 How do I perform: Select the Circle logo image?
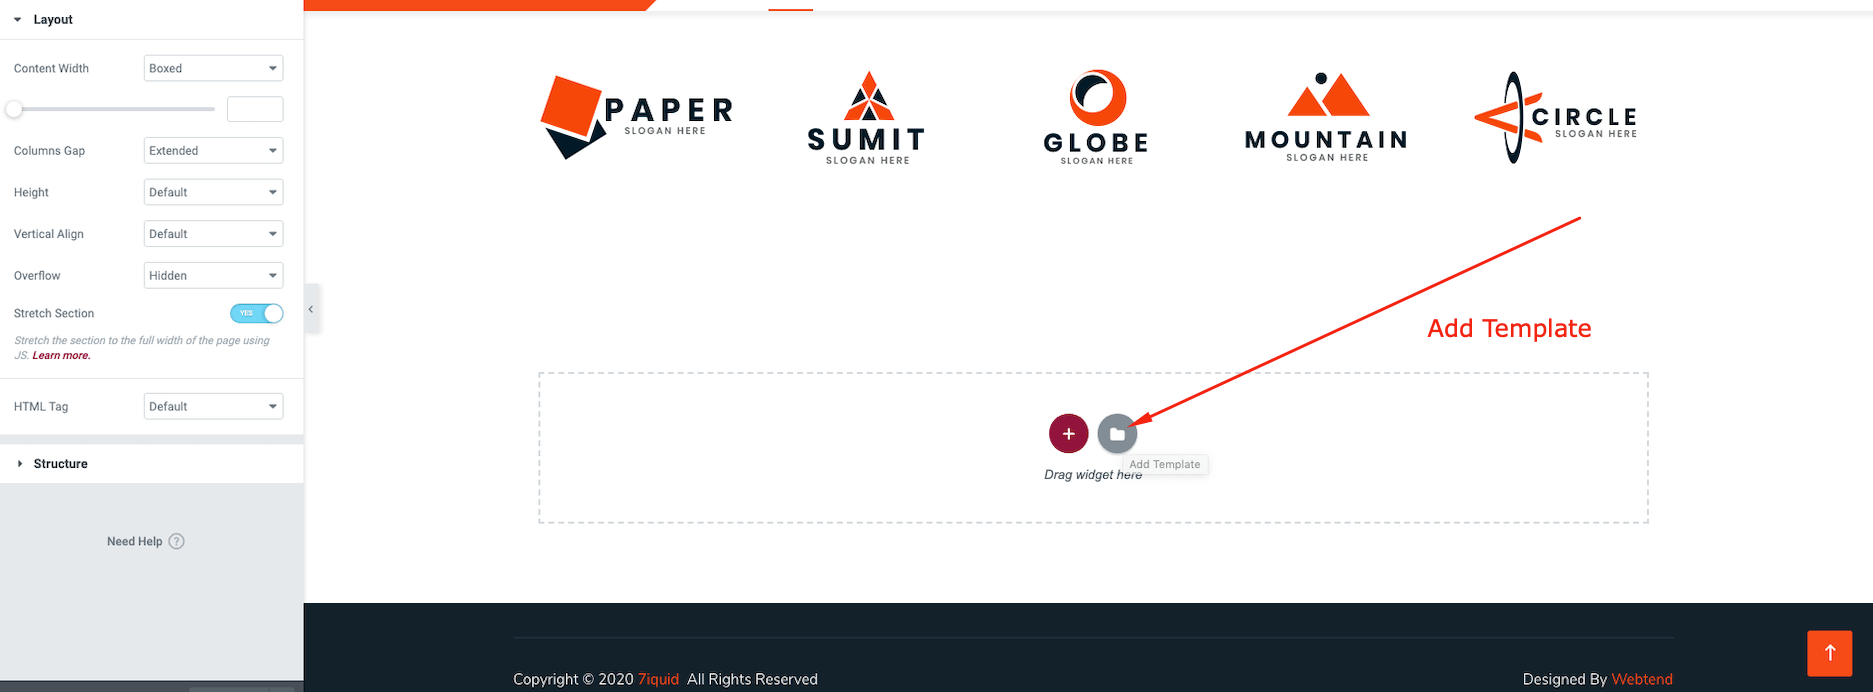[1555, 118]
